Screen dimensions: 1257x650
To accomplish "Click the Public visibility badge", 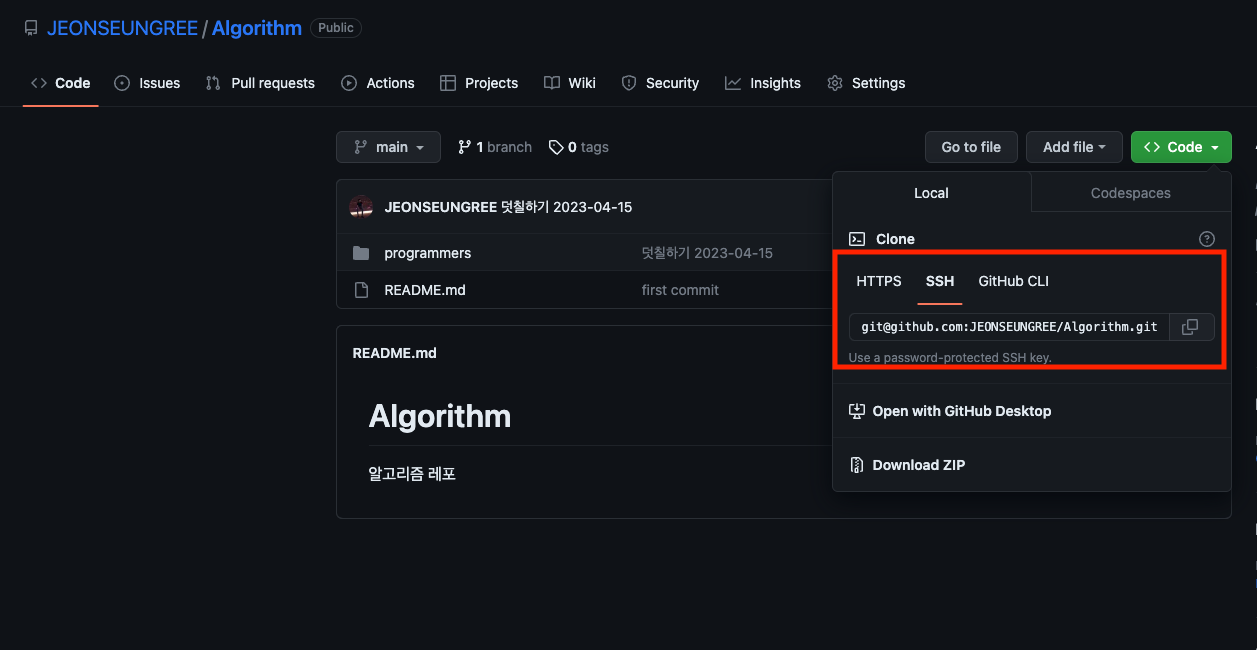I will pyautogui.click(x=336, y=28).
